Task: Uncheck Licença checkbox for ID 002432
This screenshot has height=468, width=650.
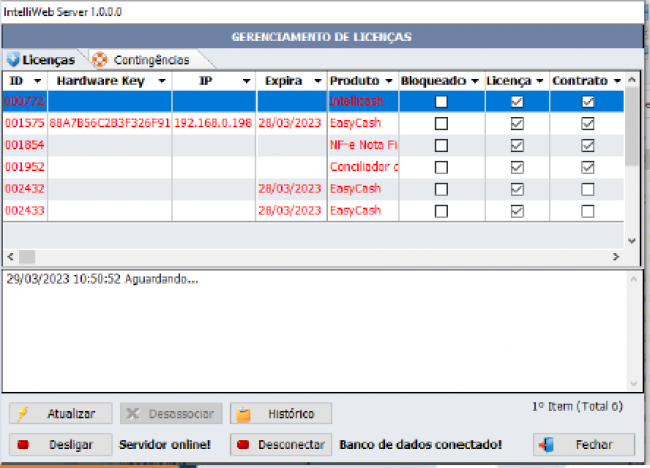Action: [517, 189]
